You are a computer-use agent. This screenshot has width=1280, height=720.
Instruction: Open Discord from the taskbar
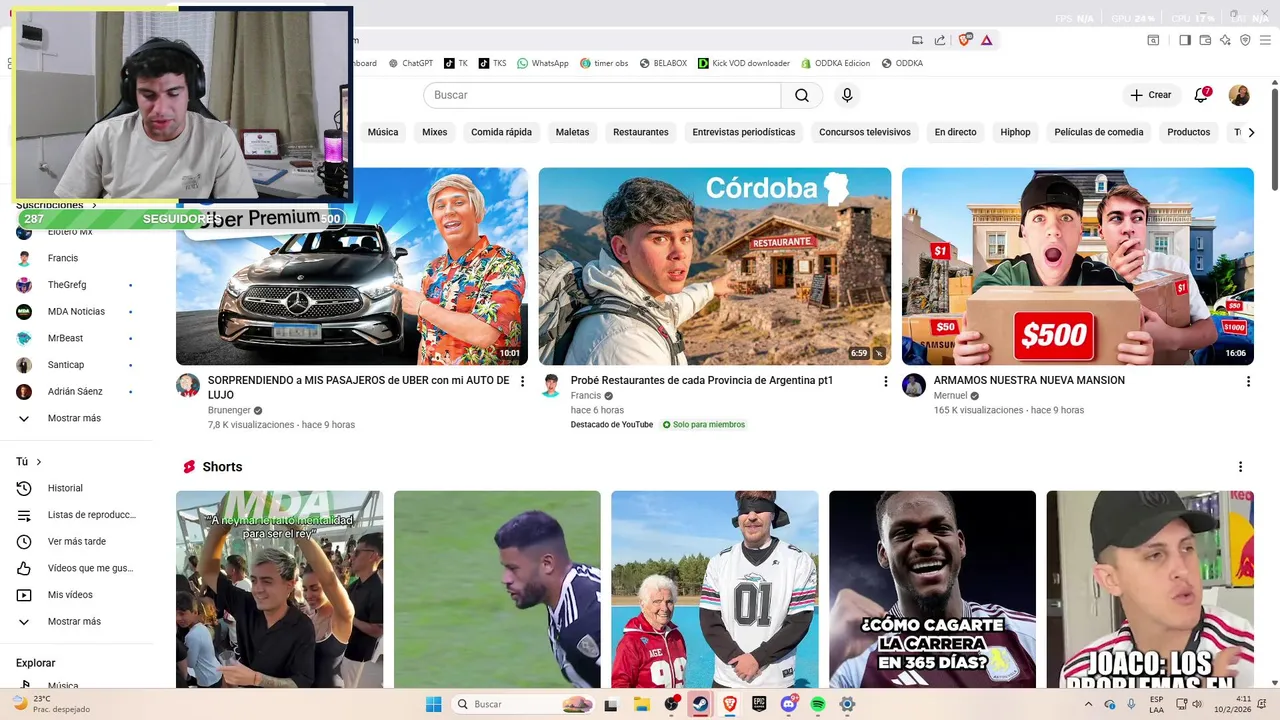789,704
